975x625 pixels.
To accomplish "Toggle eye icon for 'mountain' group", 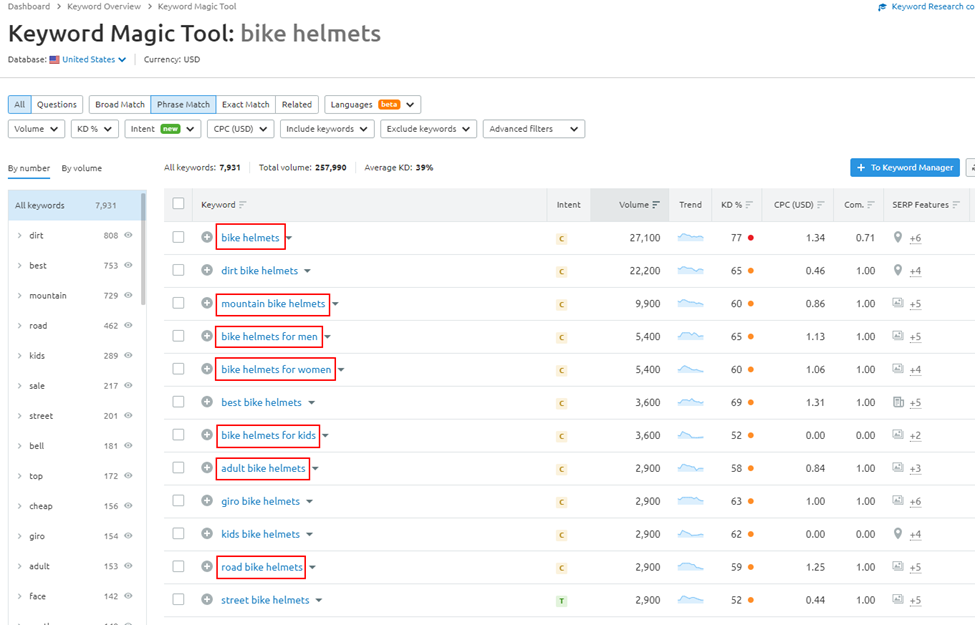I will click(128, 295).
